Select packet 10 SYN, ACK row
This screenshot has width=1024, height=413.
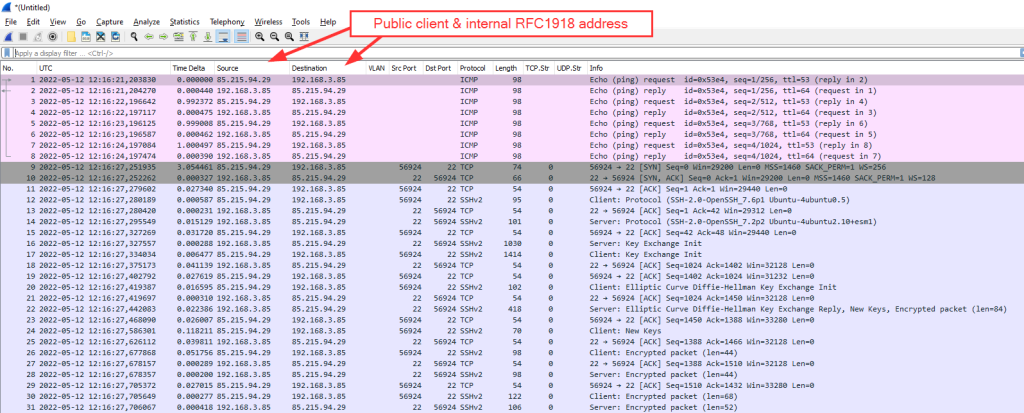point(512,178)
